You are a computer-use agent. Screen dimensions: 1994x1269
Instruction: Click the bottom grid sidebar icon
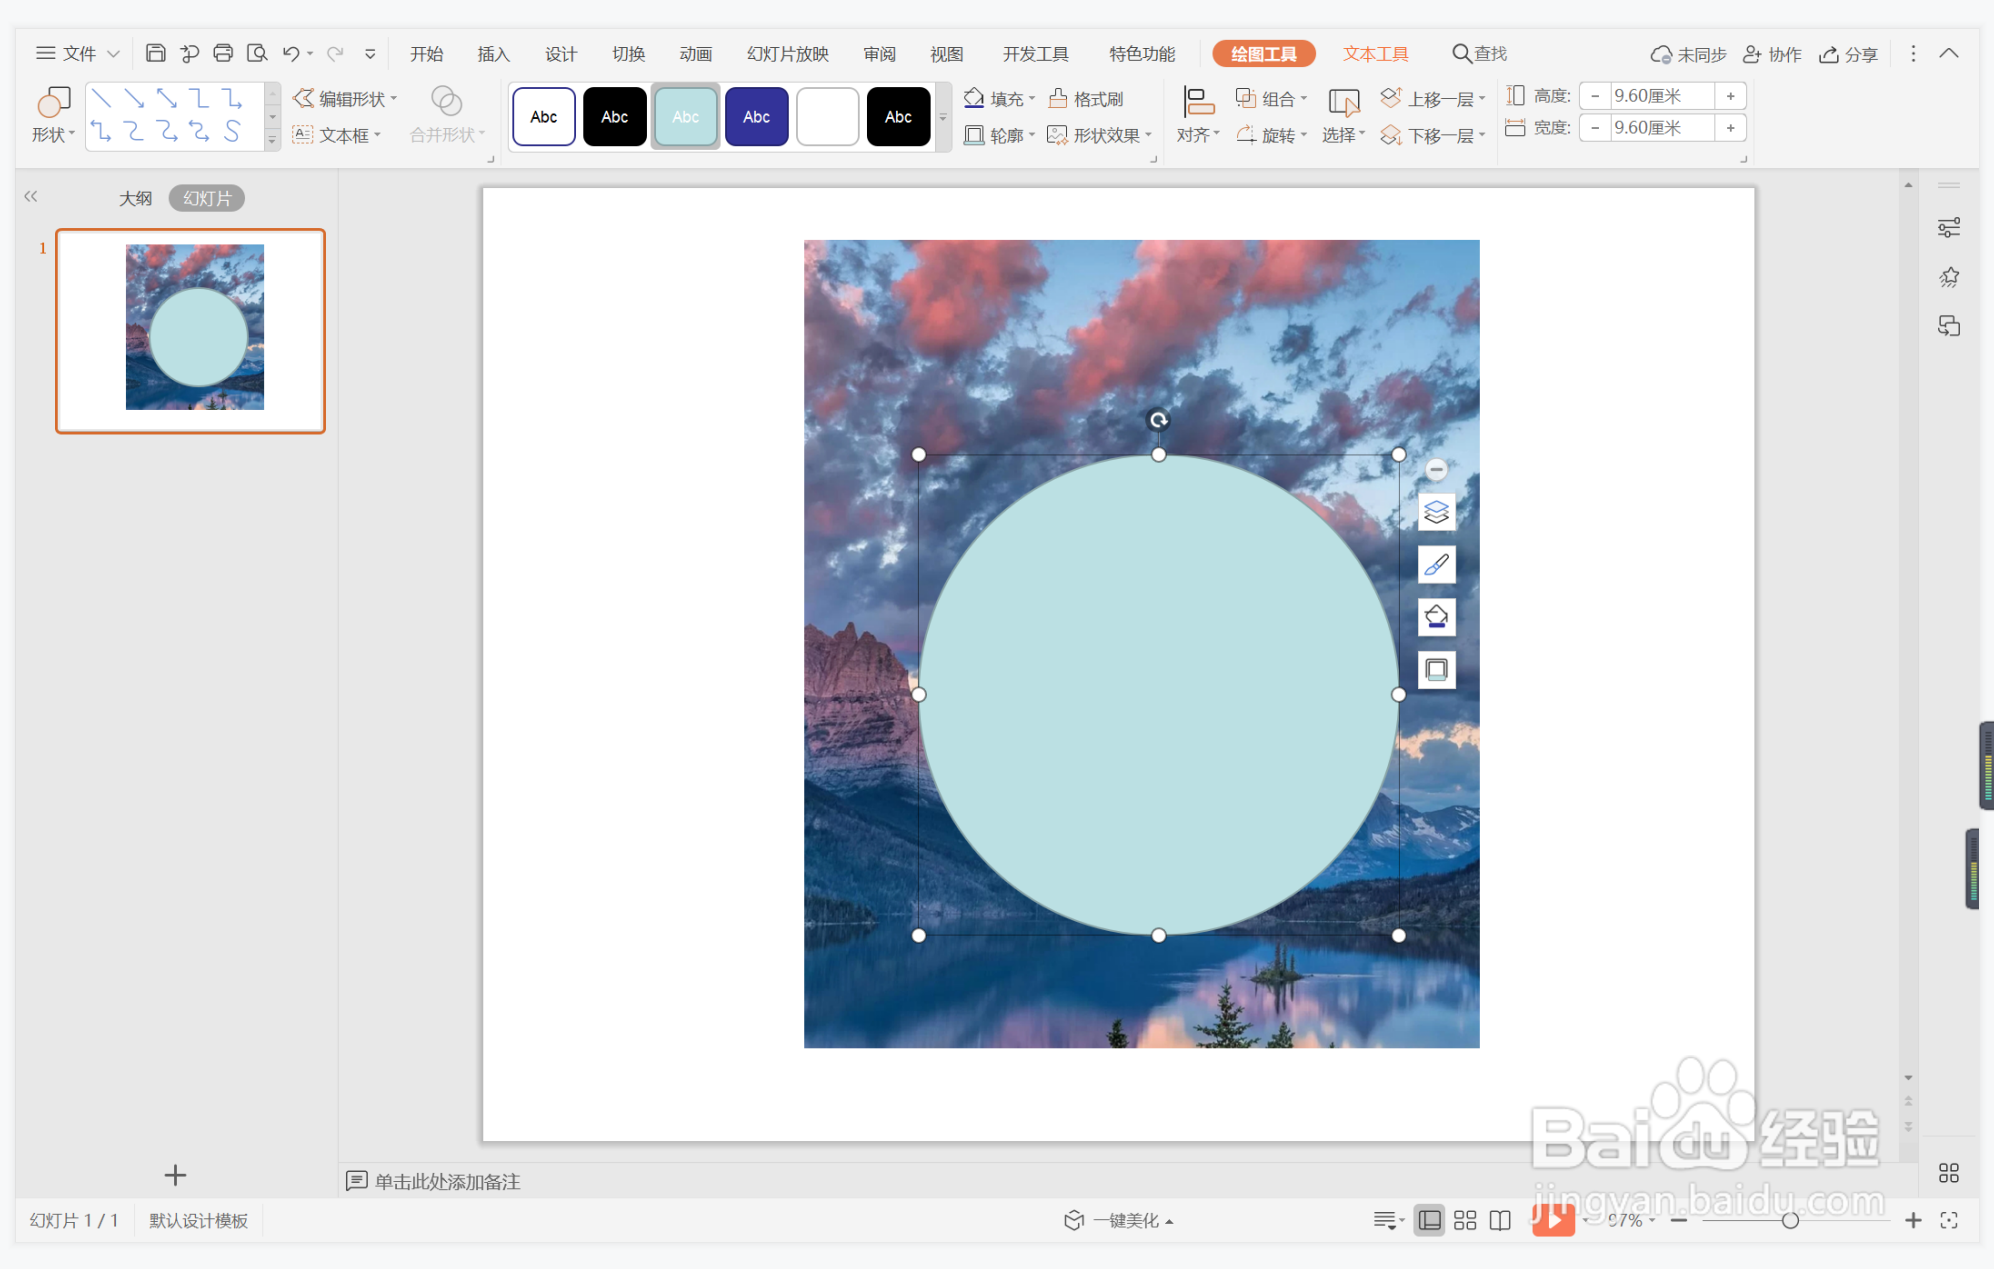[1948, 1172]
